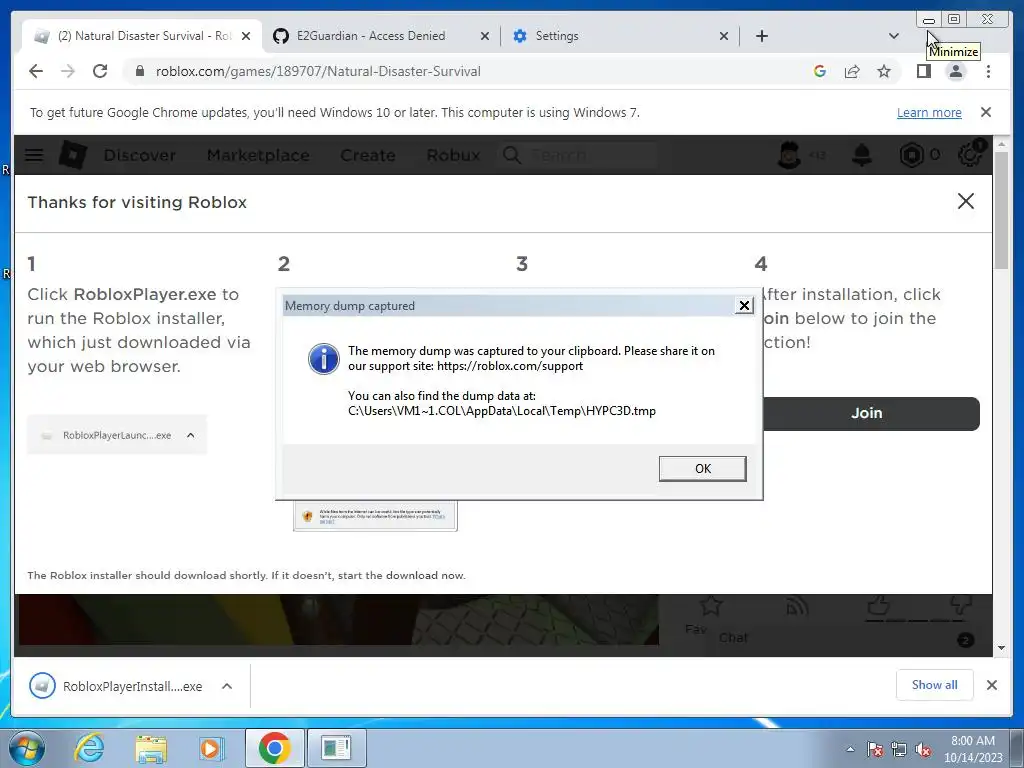Bookmark this tab with the star icon
This screenshot has width=1024, height=768.
click(x=884, y=71)
